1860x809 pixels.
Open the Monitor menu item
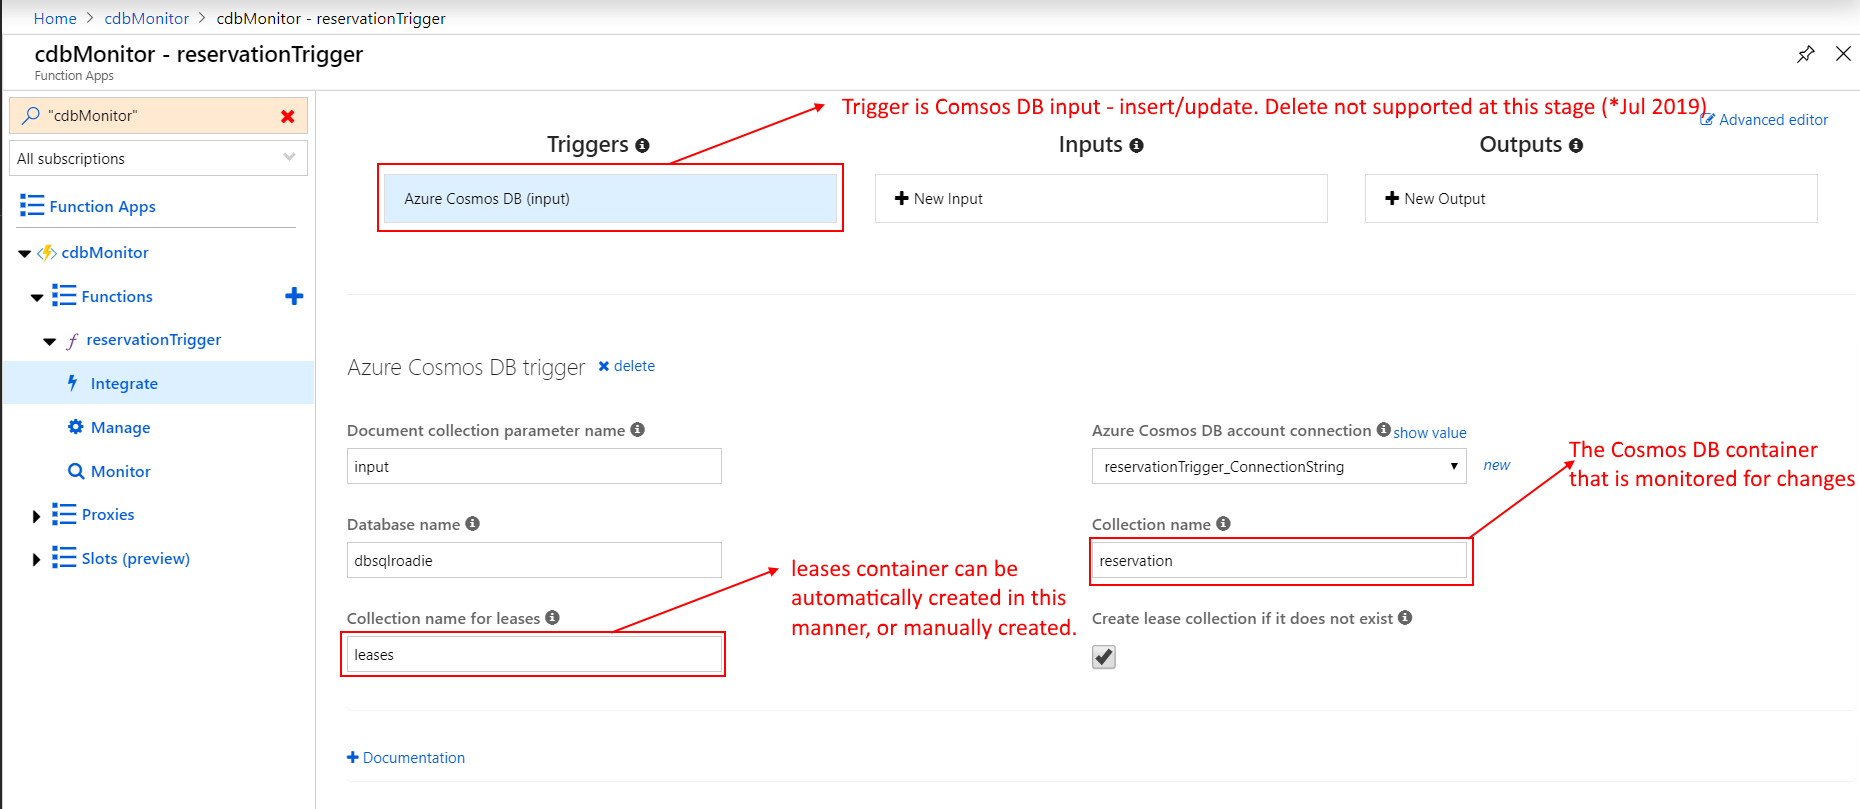[120, 472]
